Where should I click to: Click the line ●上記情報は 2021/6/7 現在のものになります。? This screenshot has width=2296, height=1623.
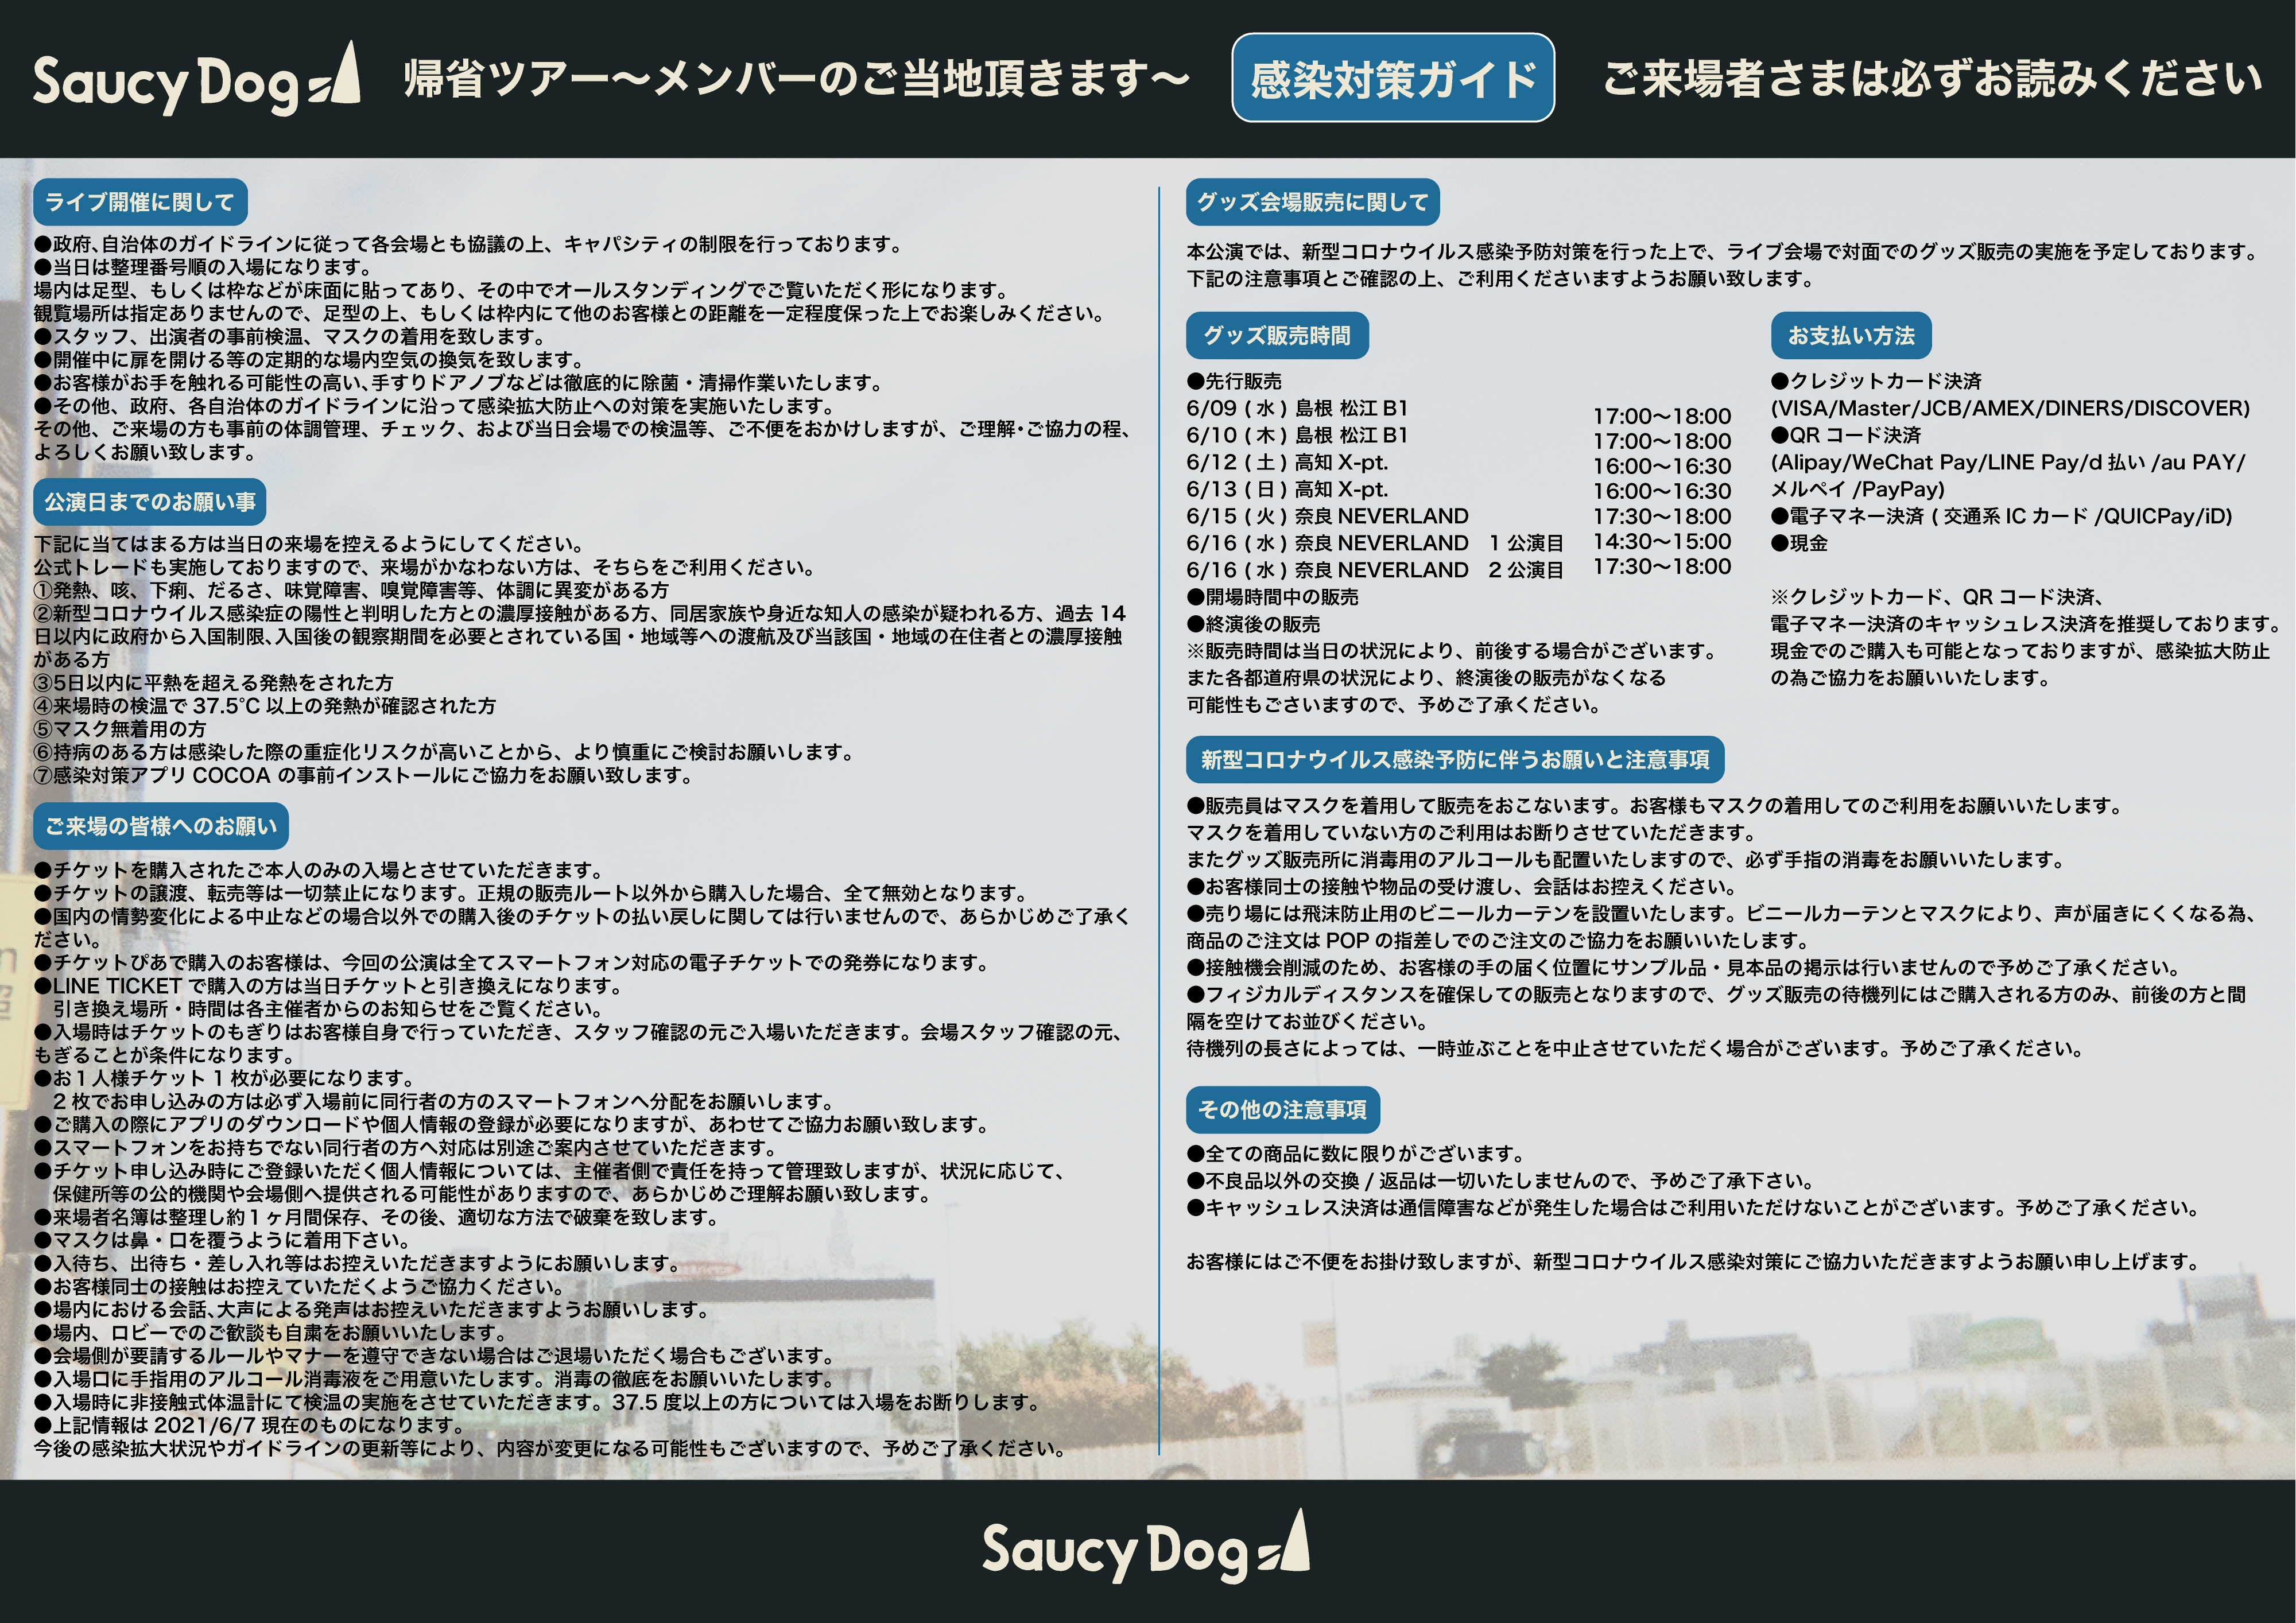tap(249, 1425)
